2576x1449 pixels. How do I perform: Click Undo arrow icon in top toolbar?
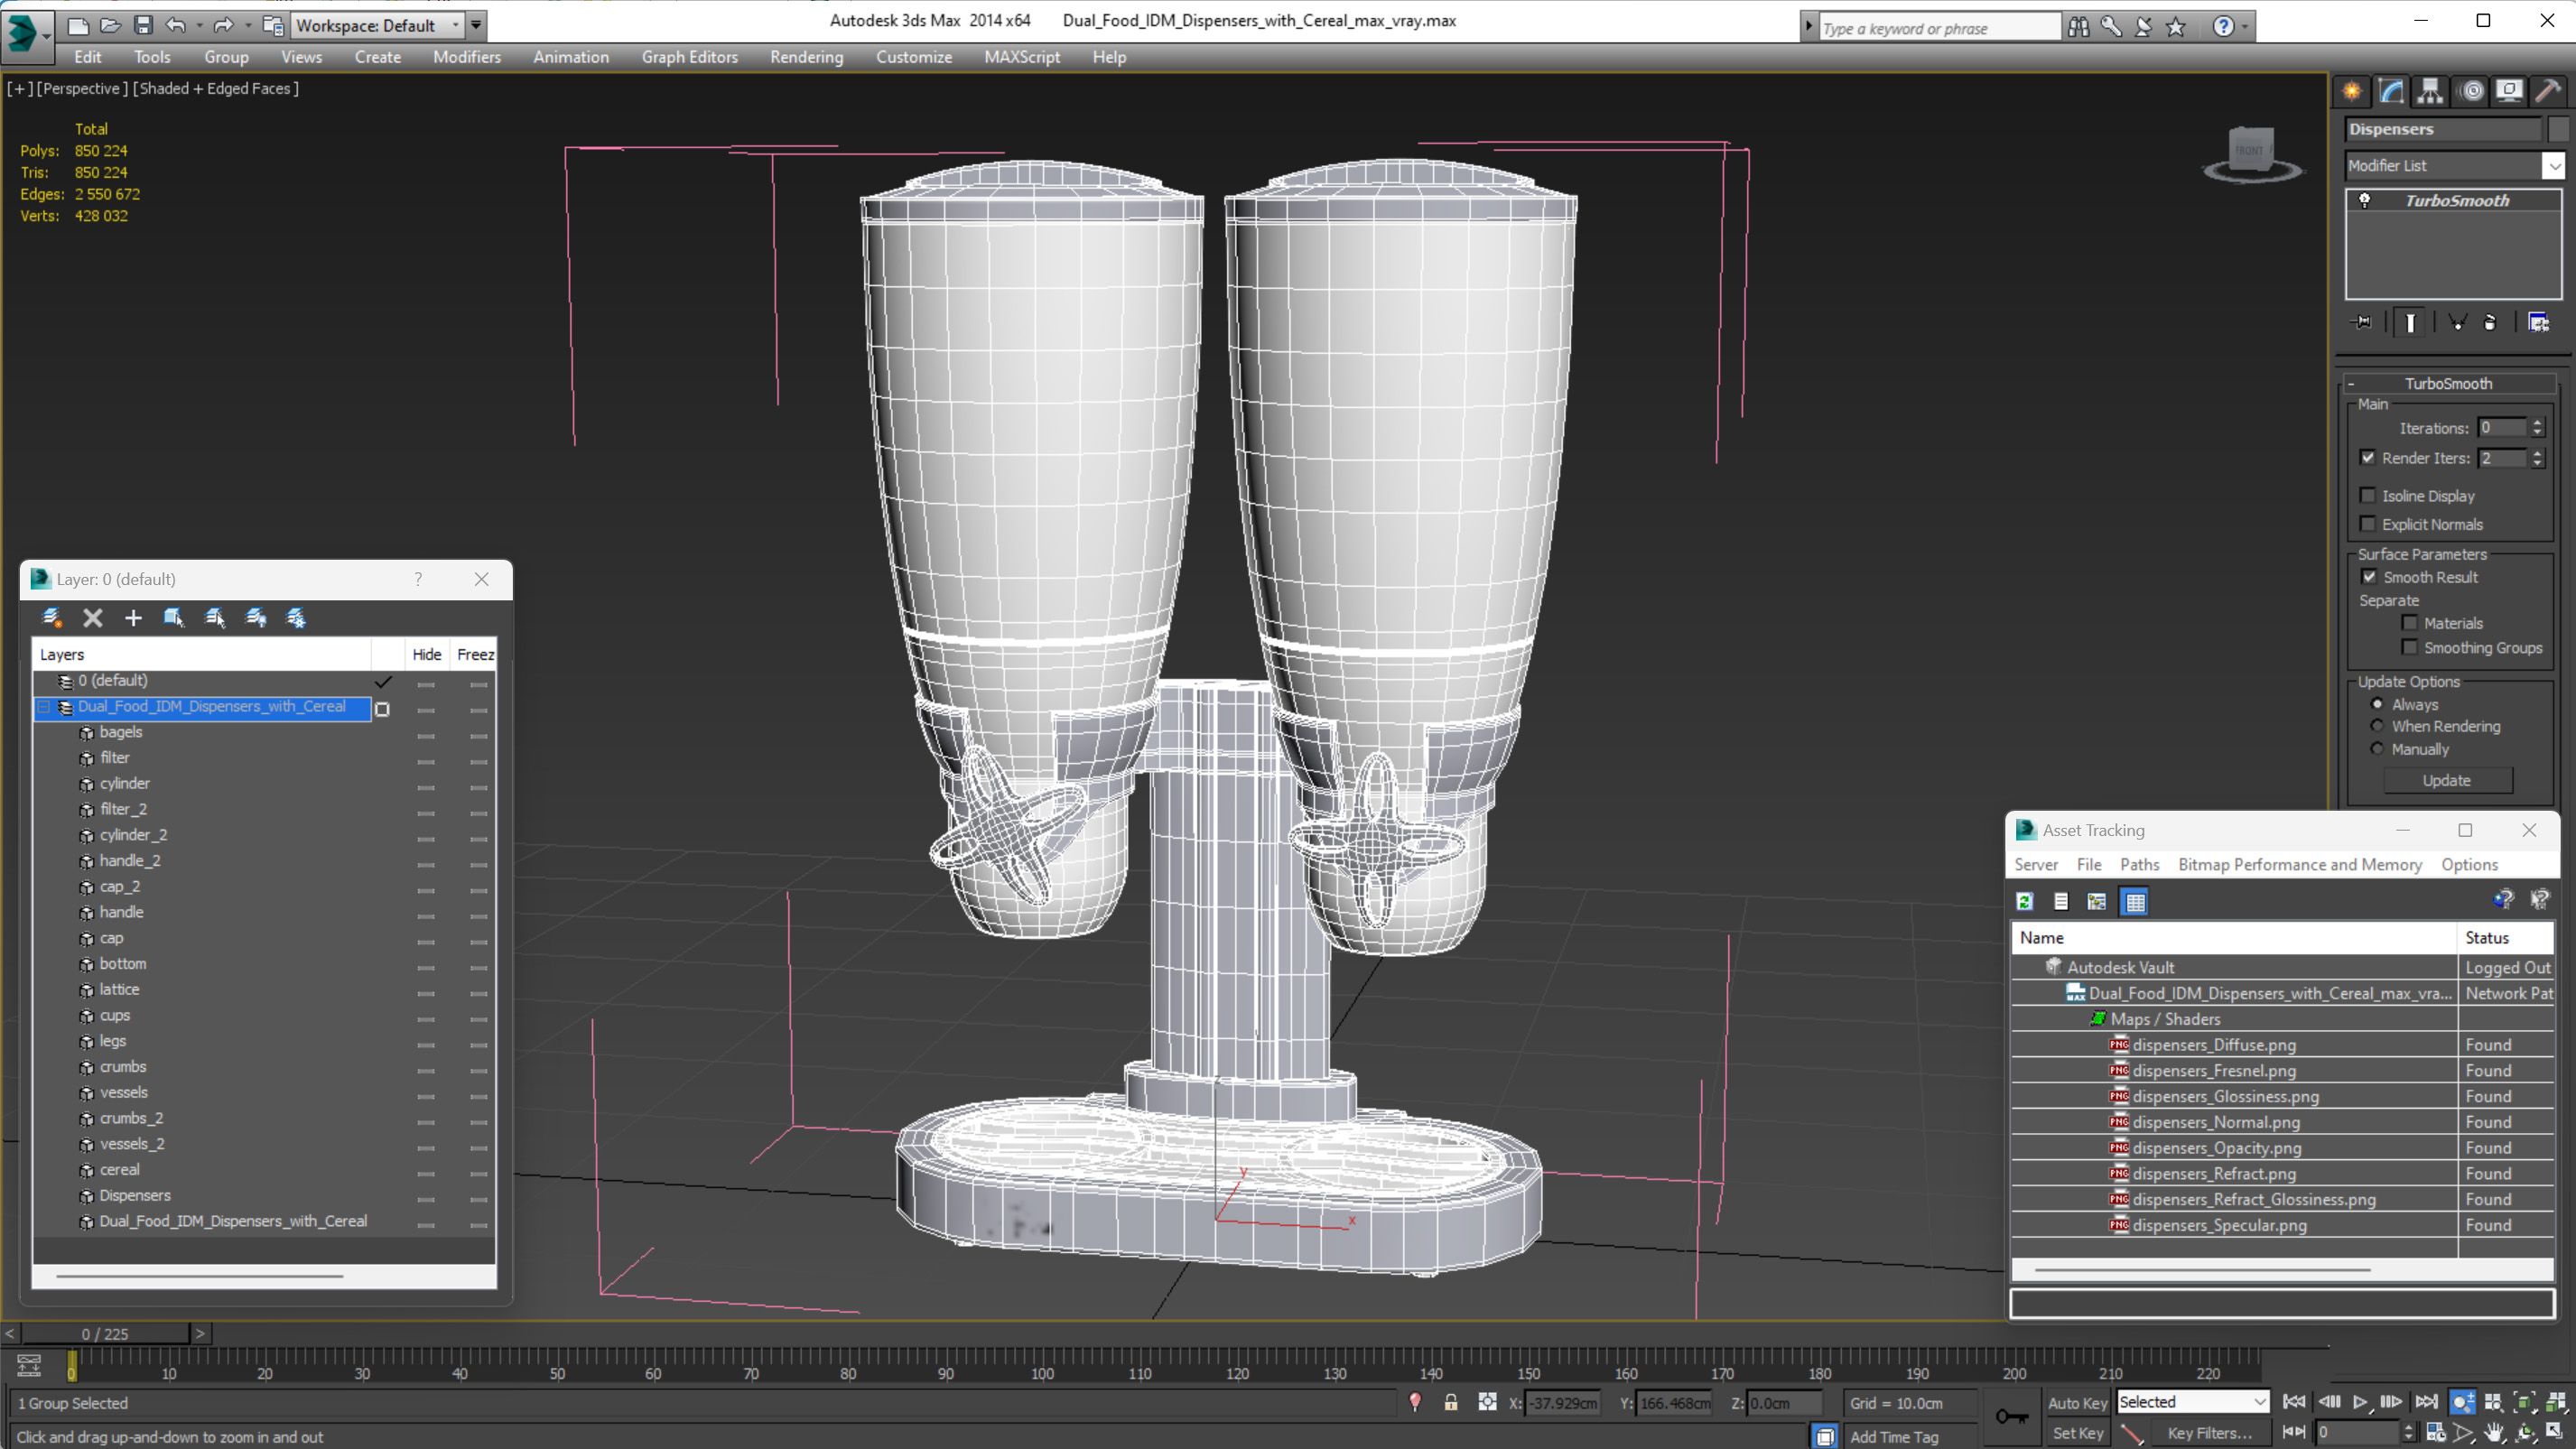175,25
